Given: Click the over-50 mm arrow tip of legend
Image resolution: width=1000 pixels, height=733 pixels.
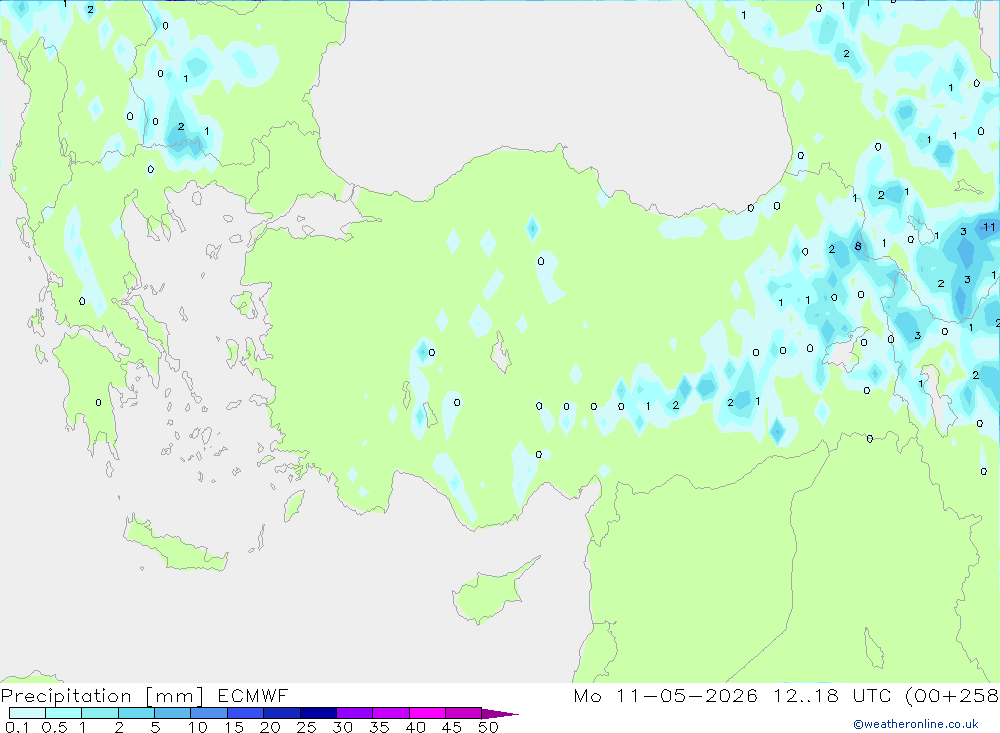Looking at the screenshot, I should tap(500, 714).
